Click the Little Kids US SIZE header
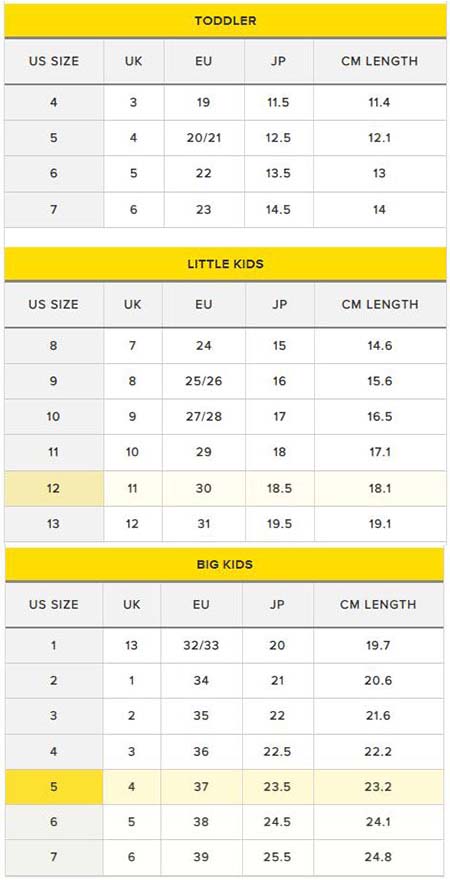The image size is (450, 880). tap(54, 305)
